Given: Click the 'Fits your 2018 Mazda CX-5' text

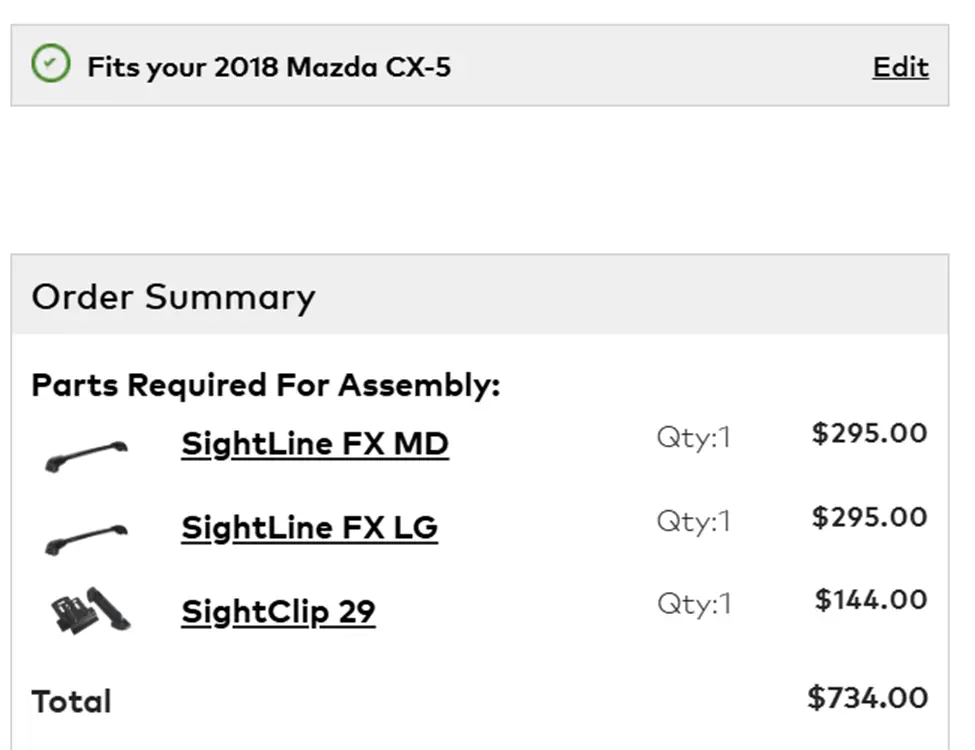Looking at the screenshot, I should [x=268, y=68].
